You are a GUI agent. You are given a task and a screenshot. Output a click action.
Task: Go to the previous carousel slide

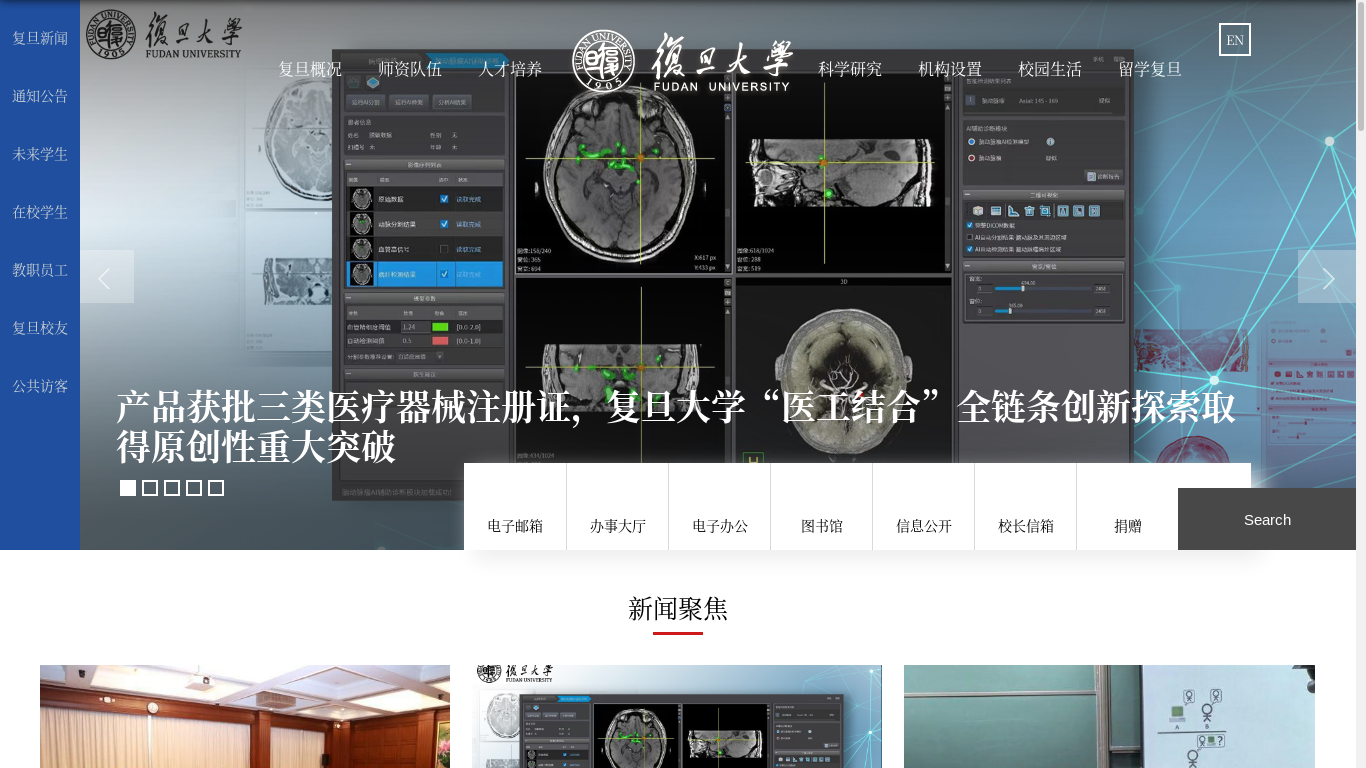pyautogui.click(x=107, y=277)
